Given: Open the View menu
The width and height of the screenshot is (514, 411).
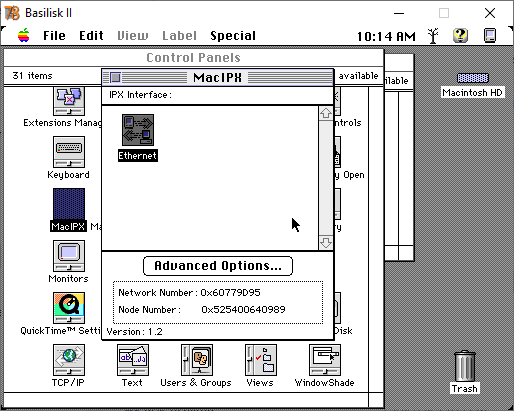Looking at the screenshot, I should tap(133, 36).
